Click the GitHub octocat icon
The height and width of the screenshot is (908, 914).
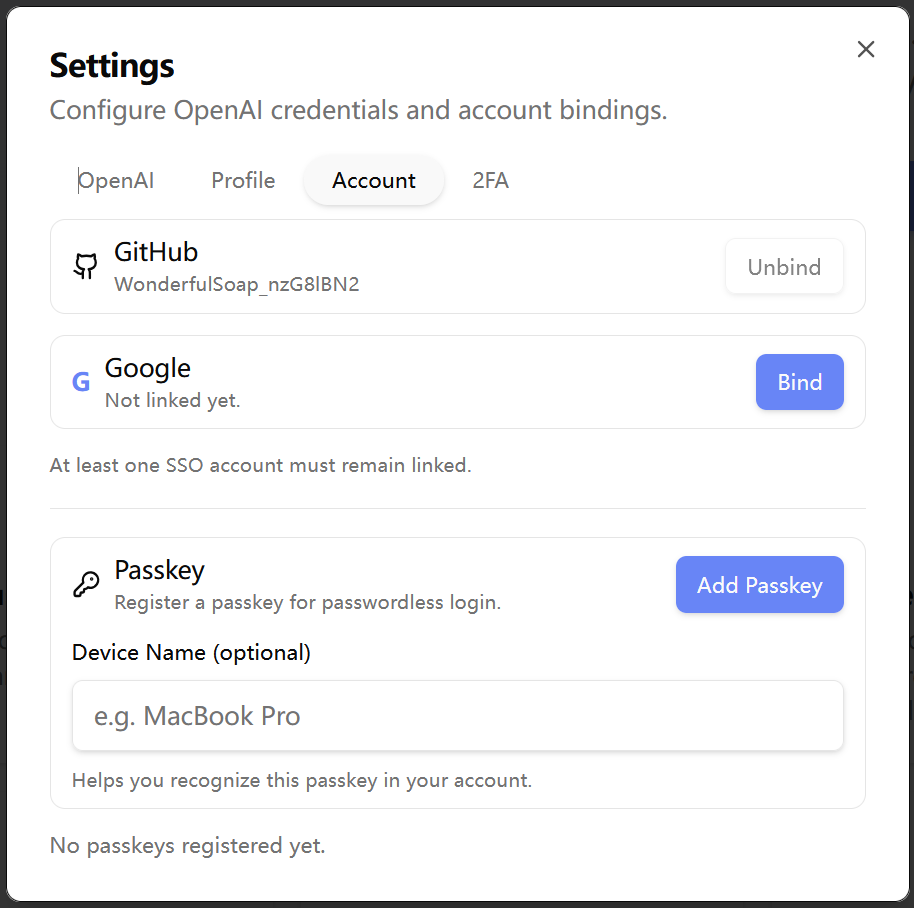[x=86, y=266]
